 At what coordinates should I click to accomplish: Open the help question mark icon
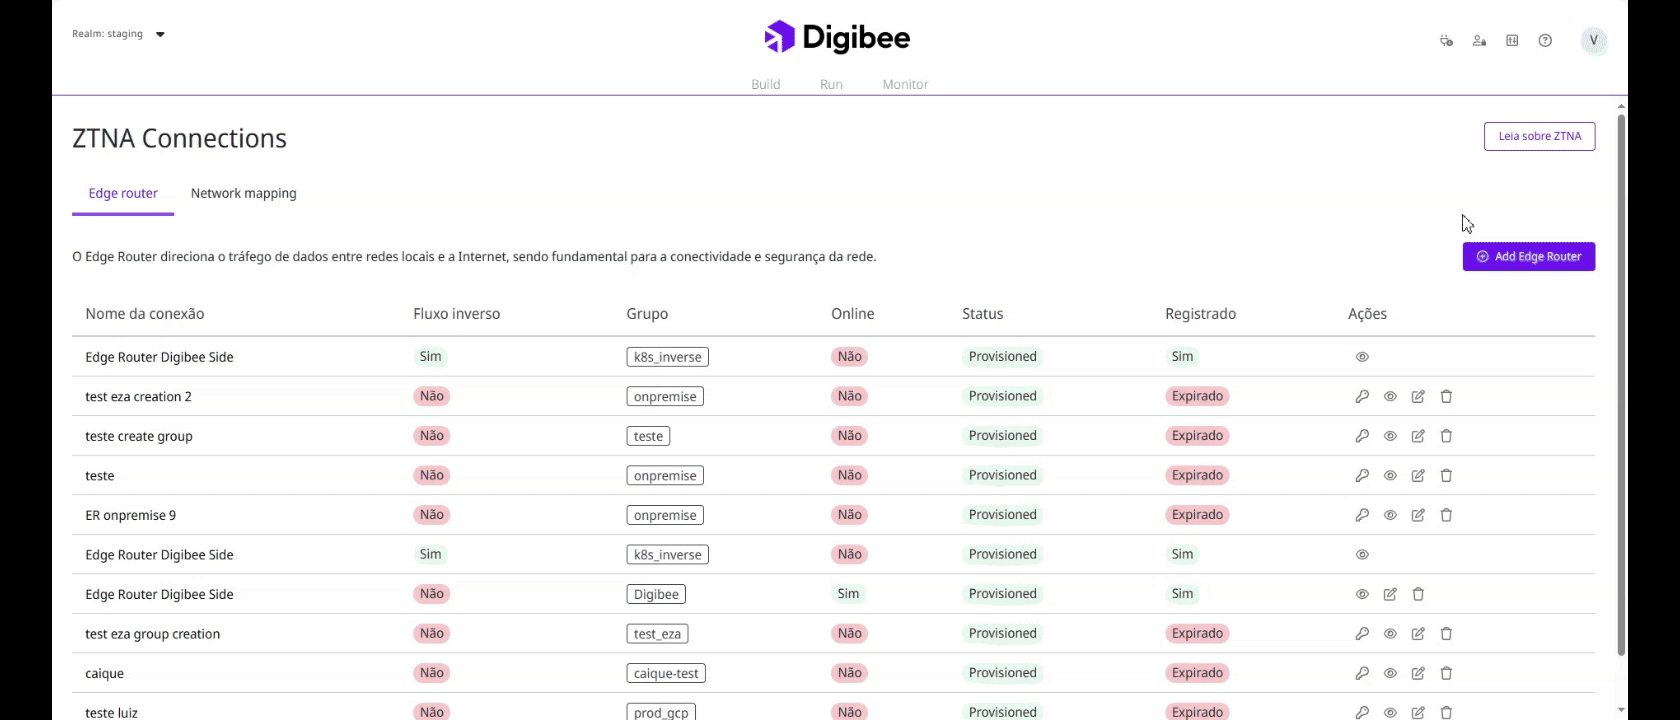[1545, 41]
